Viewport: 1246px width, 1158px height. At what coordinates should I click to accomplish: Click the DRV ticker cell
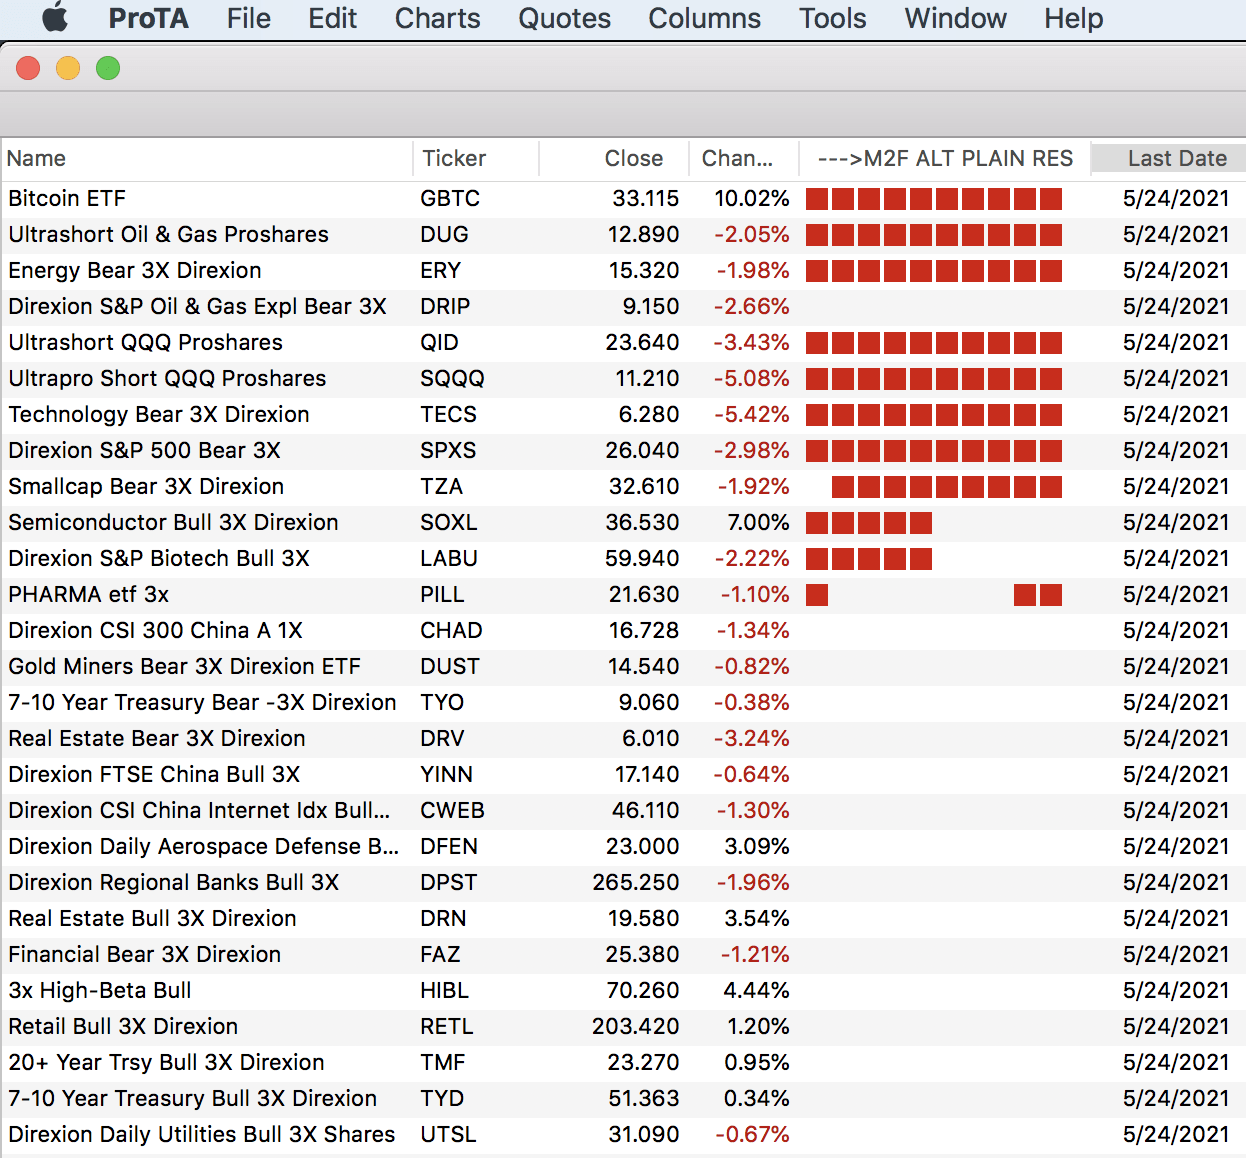442,738
